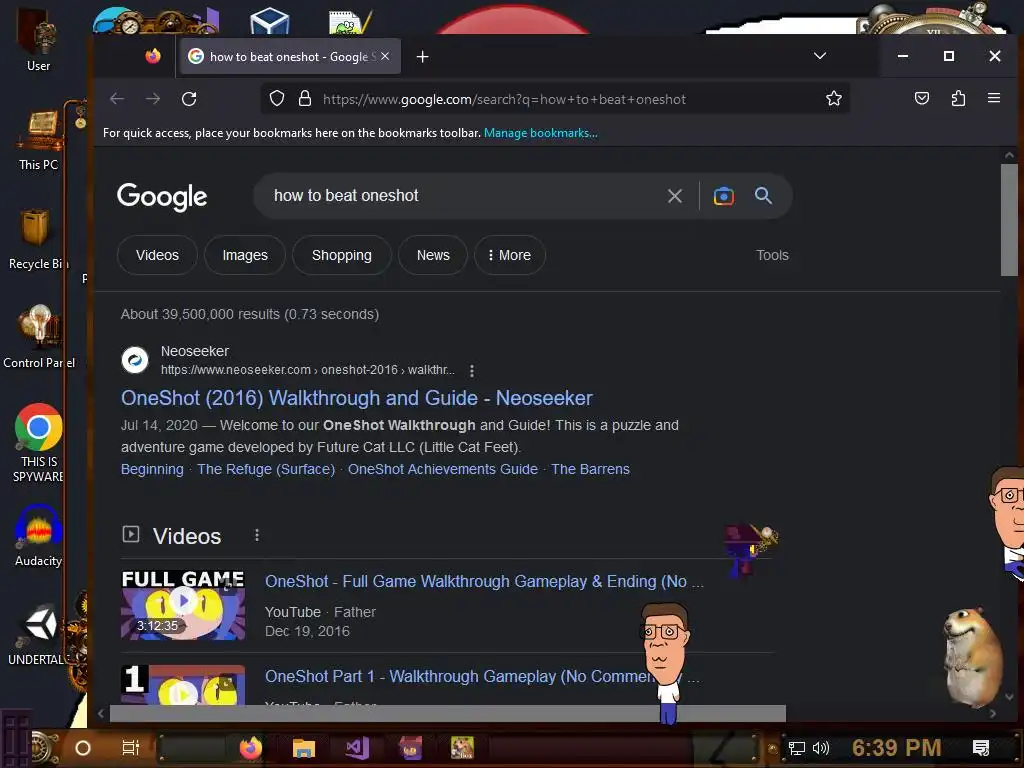Launch Audacity from the desktop
Viewport: 1024px width, 768px height.
click(38, 536)
